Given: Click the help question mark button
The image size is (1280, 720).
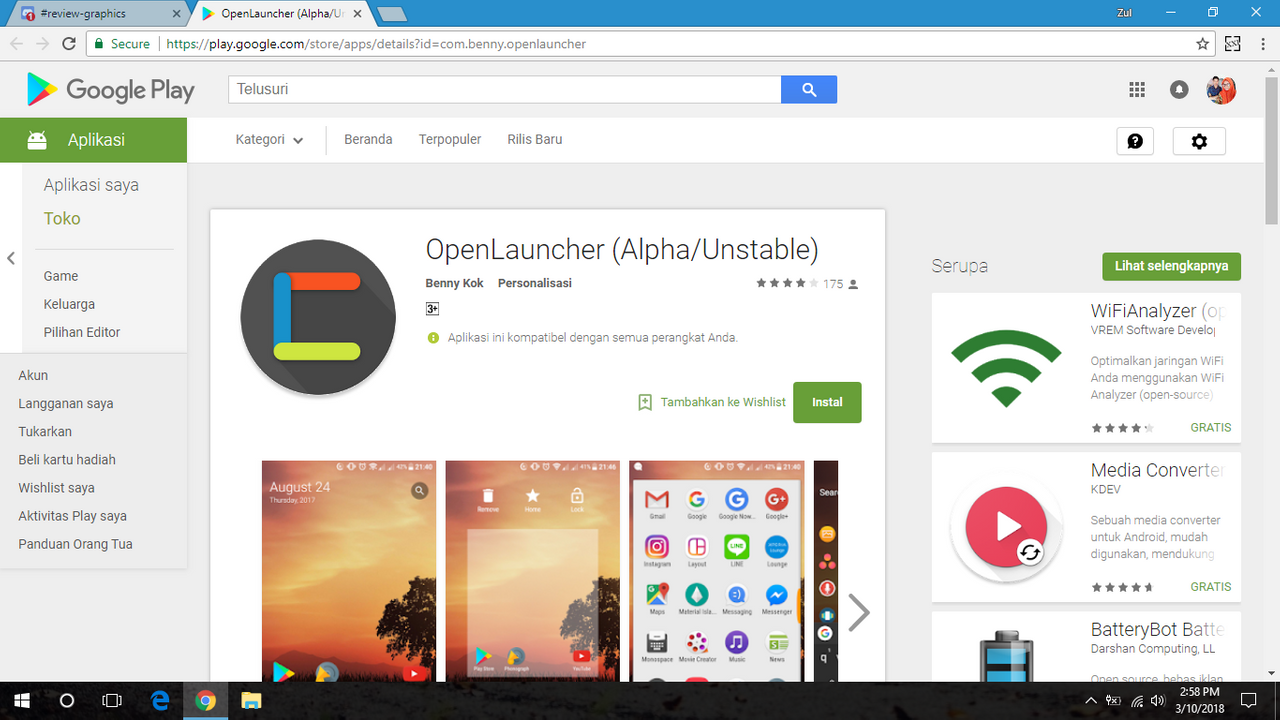Looking at the screenshot, I should (x=1135, y=141).
